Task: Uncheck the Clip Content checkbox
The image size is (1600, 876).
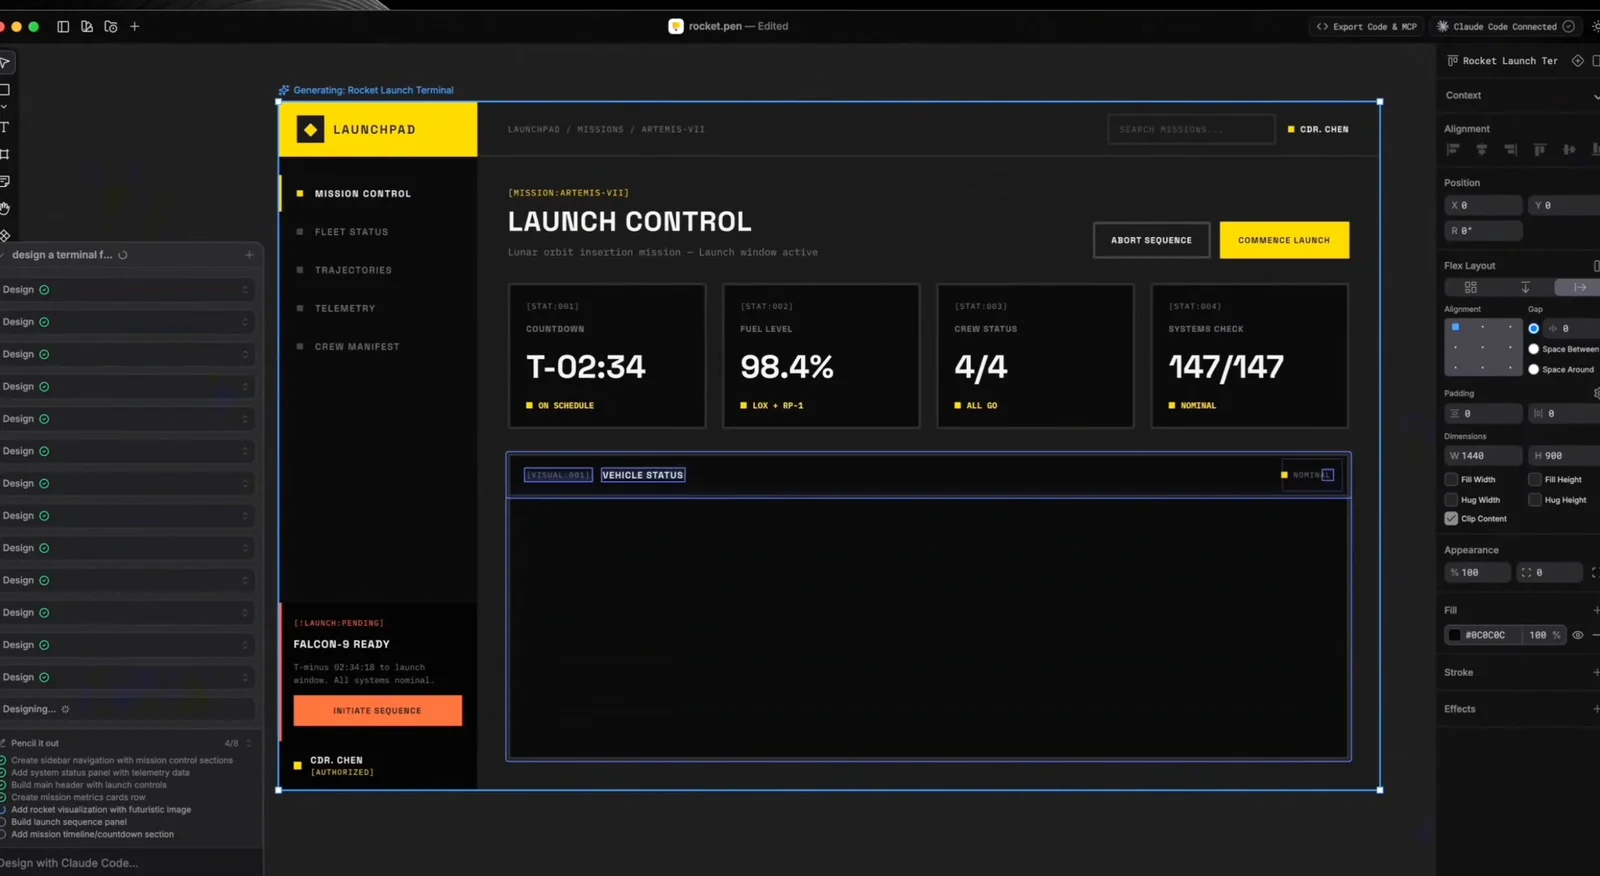Action: point(1451,519)
